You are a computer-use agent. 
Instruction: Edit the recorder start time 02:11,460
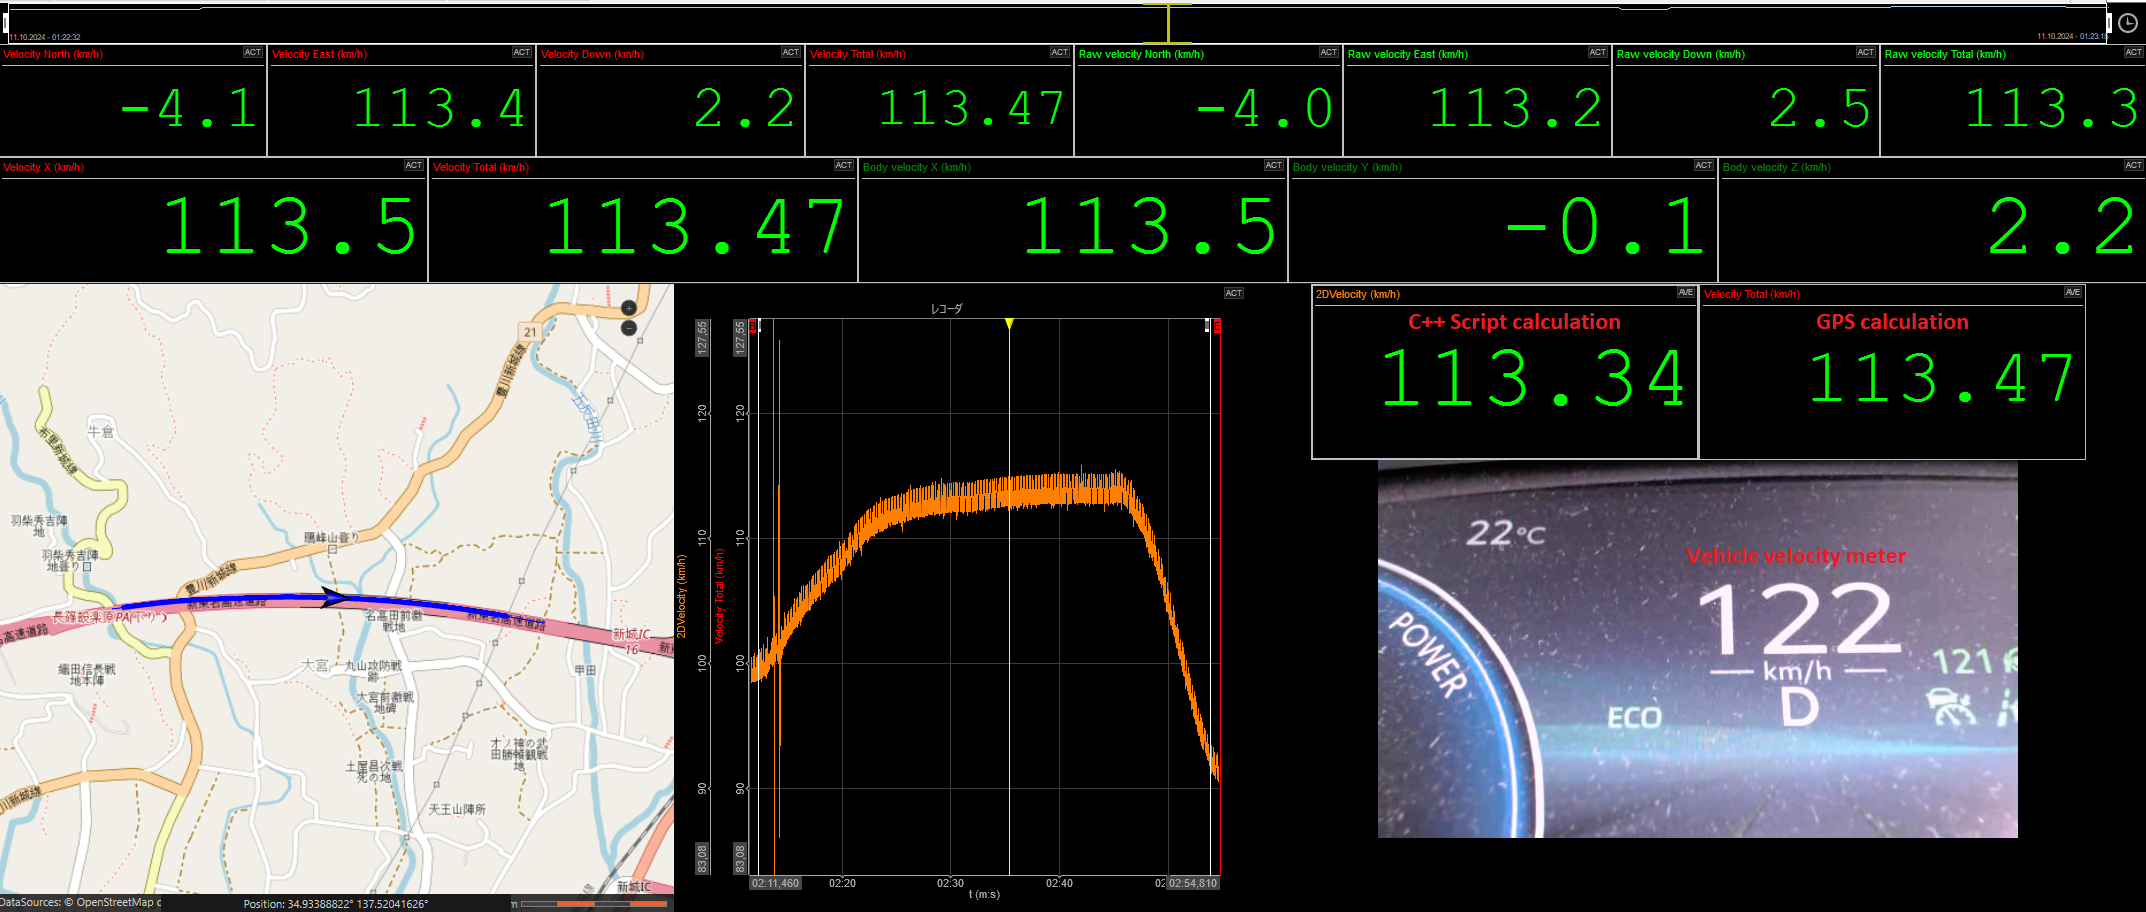[x=776, y=883]
